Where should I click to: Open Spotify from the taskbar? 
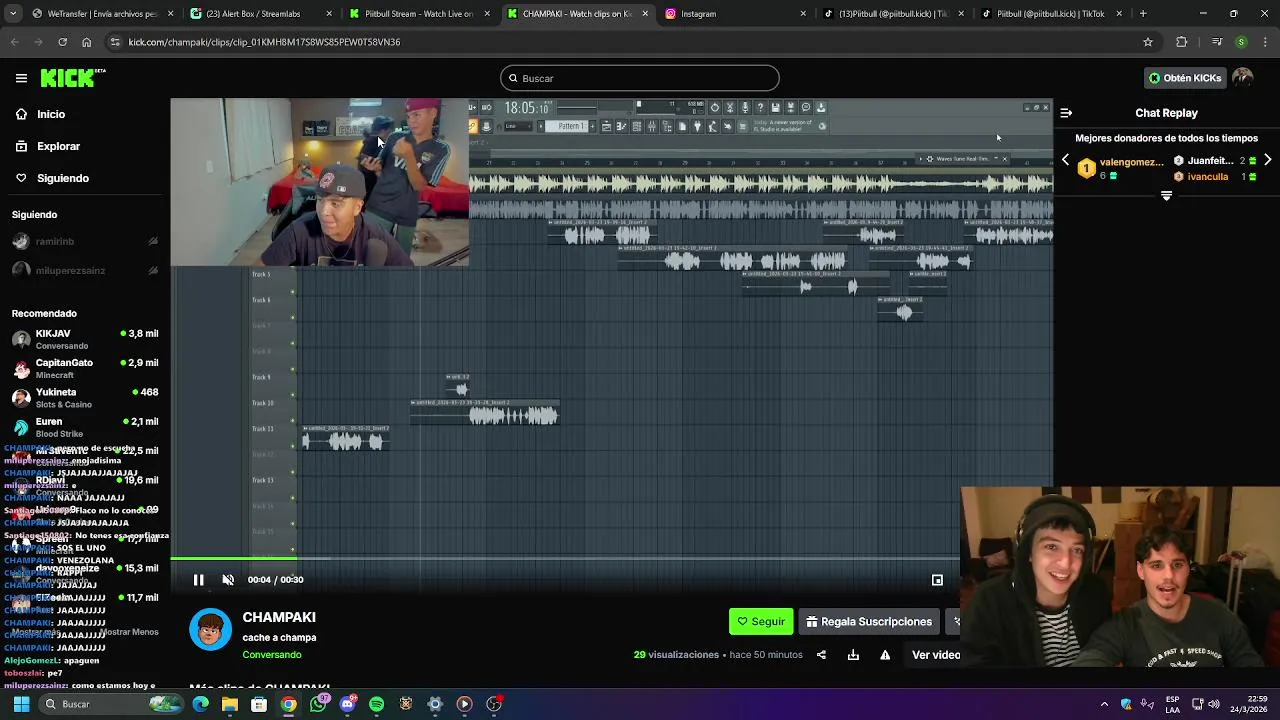[x=376, y=704]
